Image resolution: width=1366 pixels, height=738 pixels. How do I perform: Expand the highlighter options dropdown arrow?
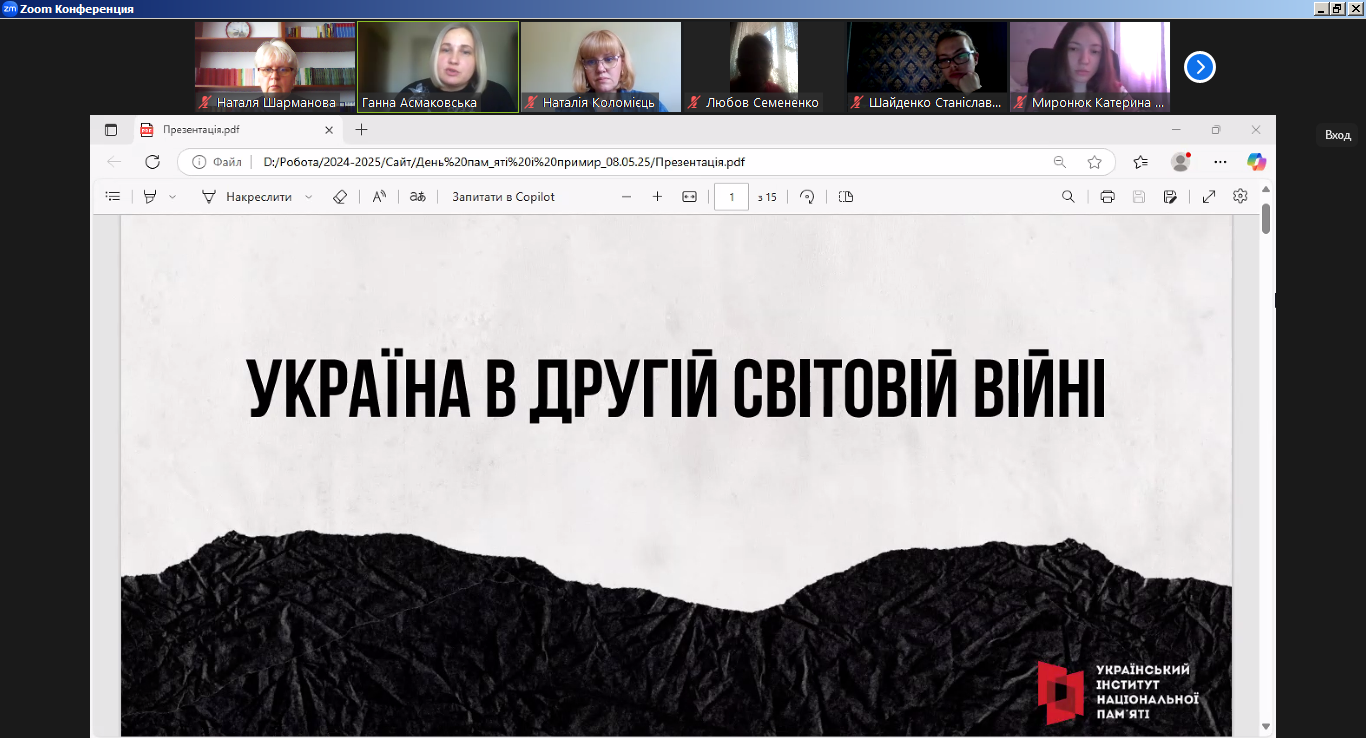click(172, 197)
